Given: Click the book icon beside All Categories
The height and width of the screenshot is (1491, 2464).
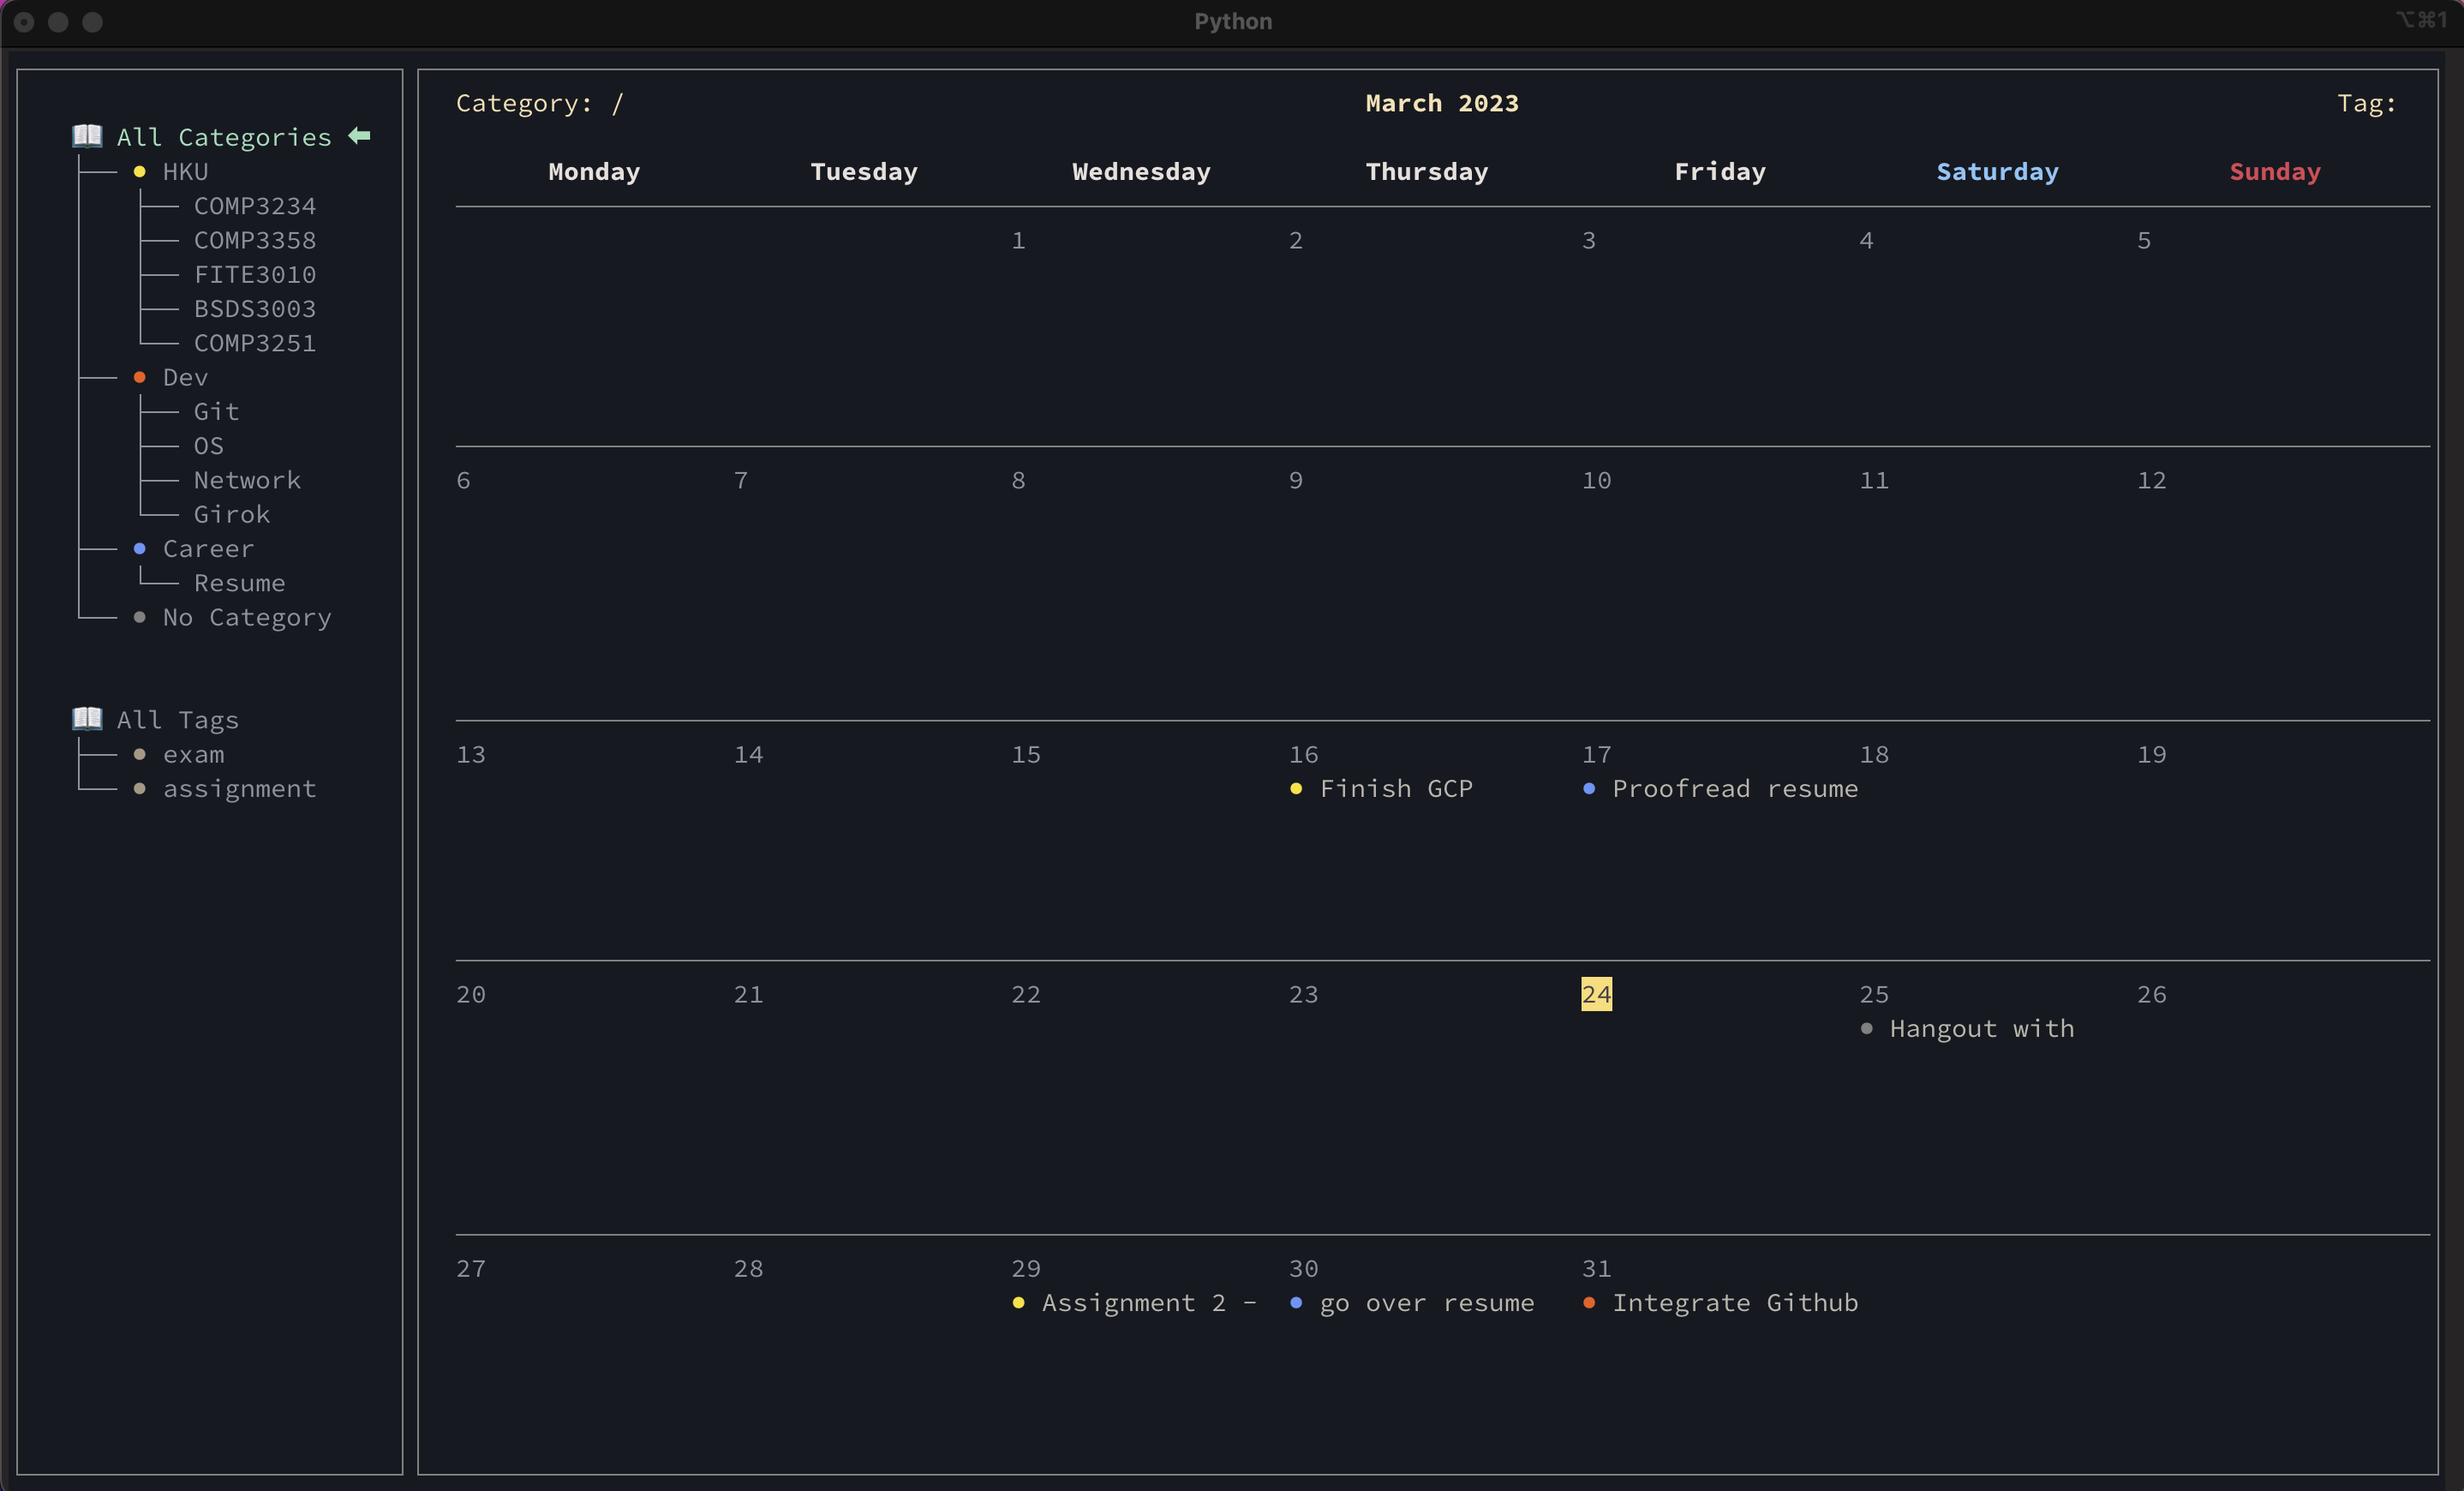Looking at the screenshot, I should 87,136.
